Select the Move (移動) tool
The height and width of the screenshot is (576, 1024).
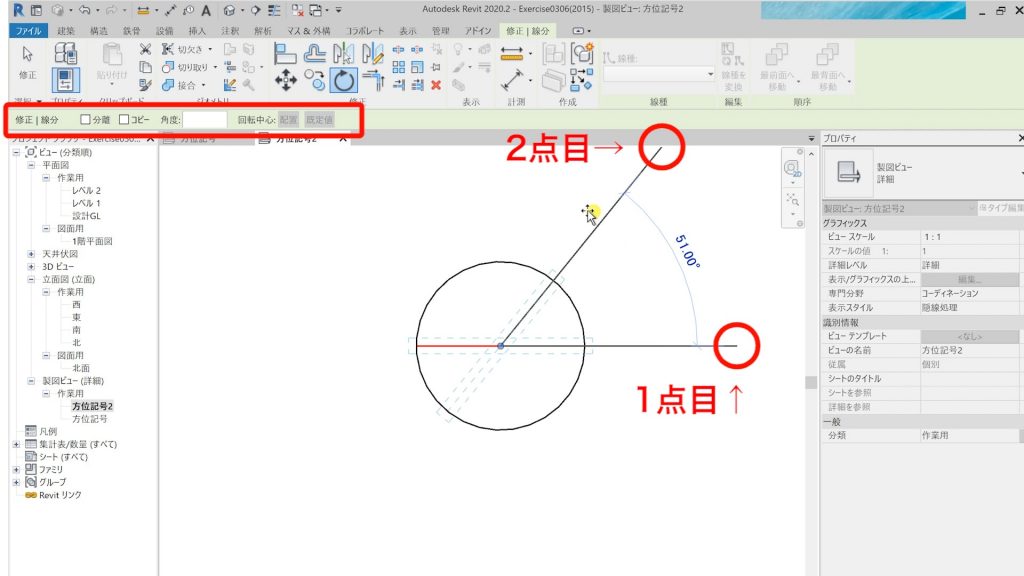pos(285,78)
